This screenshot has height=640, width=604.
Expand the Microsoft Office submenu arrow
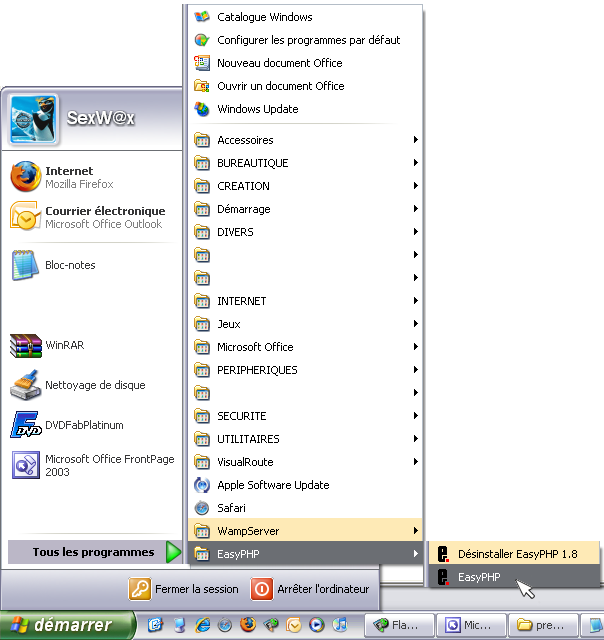415,347
